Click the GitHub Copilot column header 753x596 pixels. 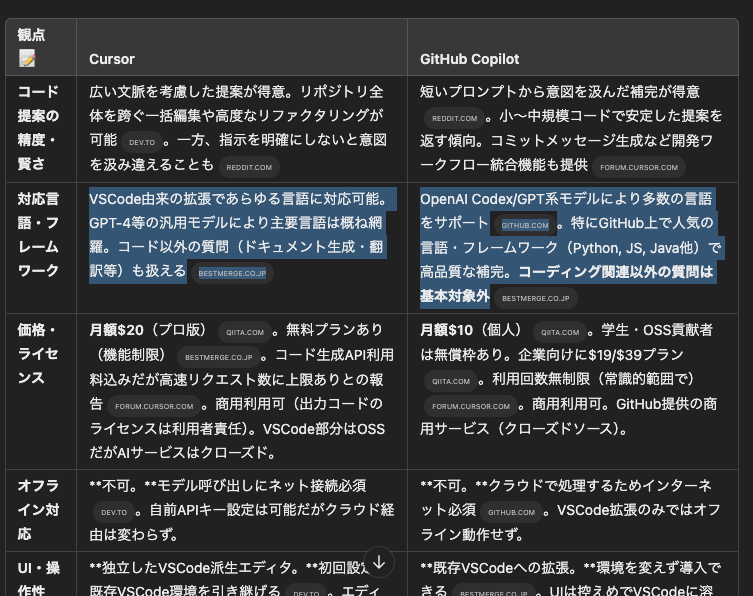470,59
